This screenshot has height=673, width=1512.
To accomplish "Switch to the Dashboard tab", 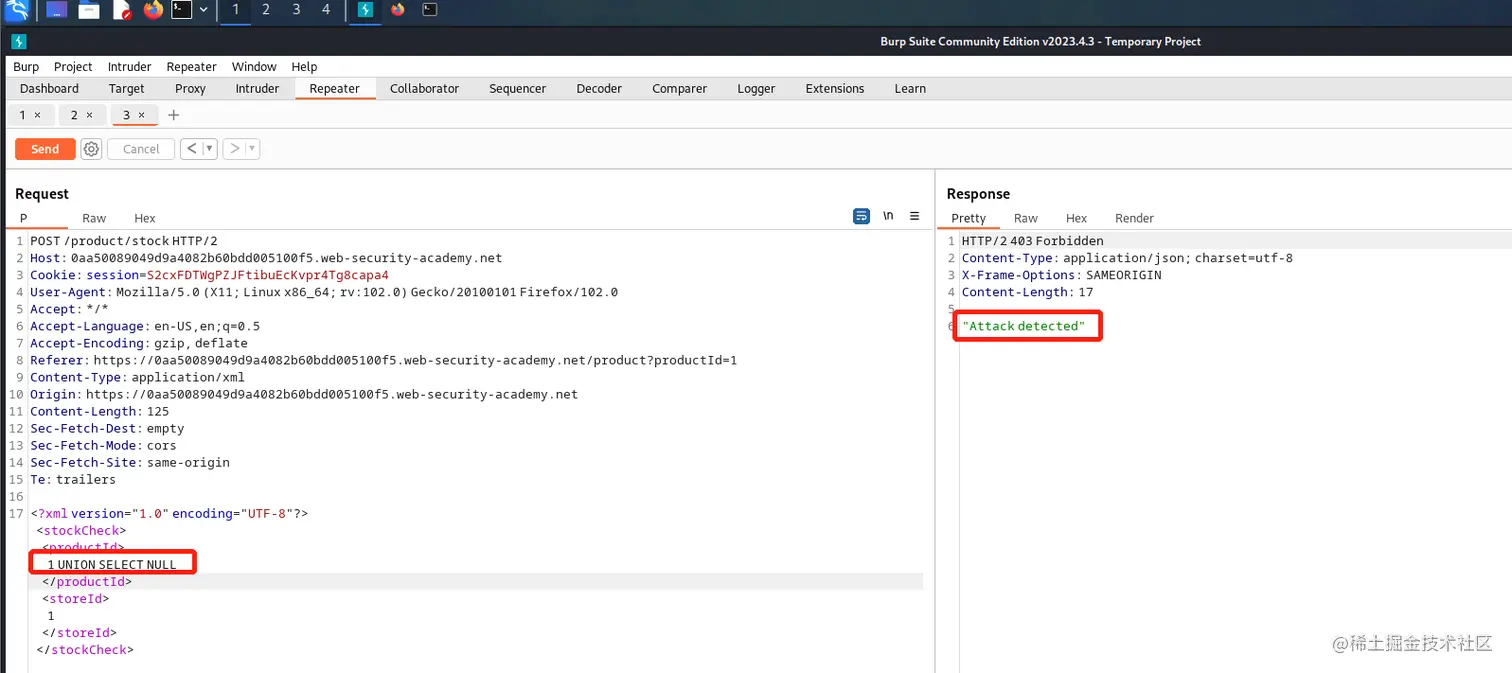I will 49,88.
